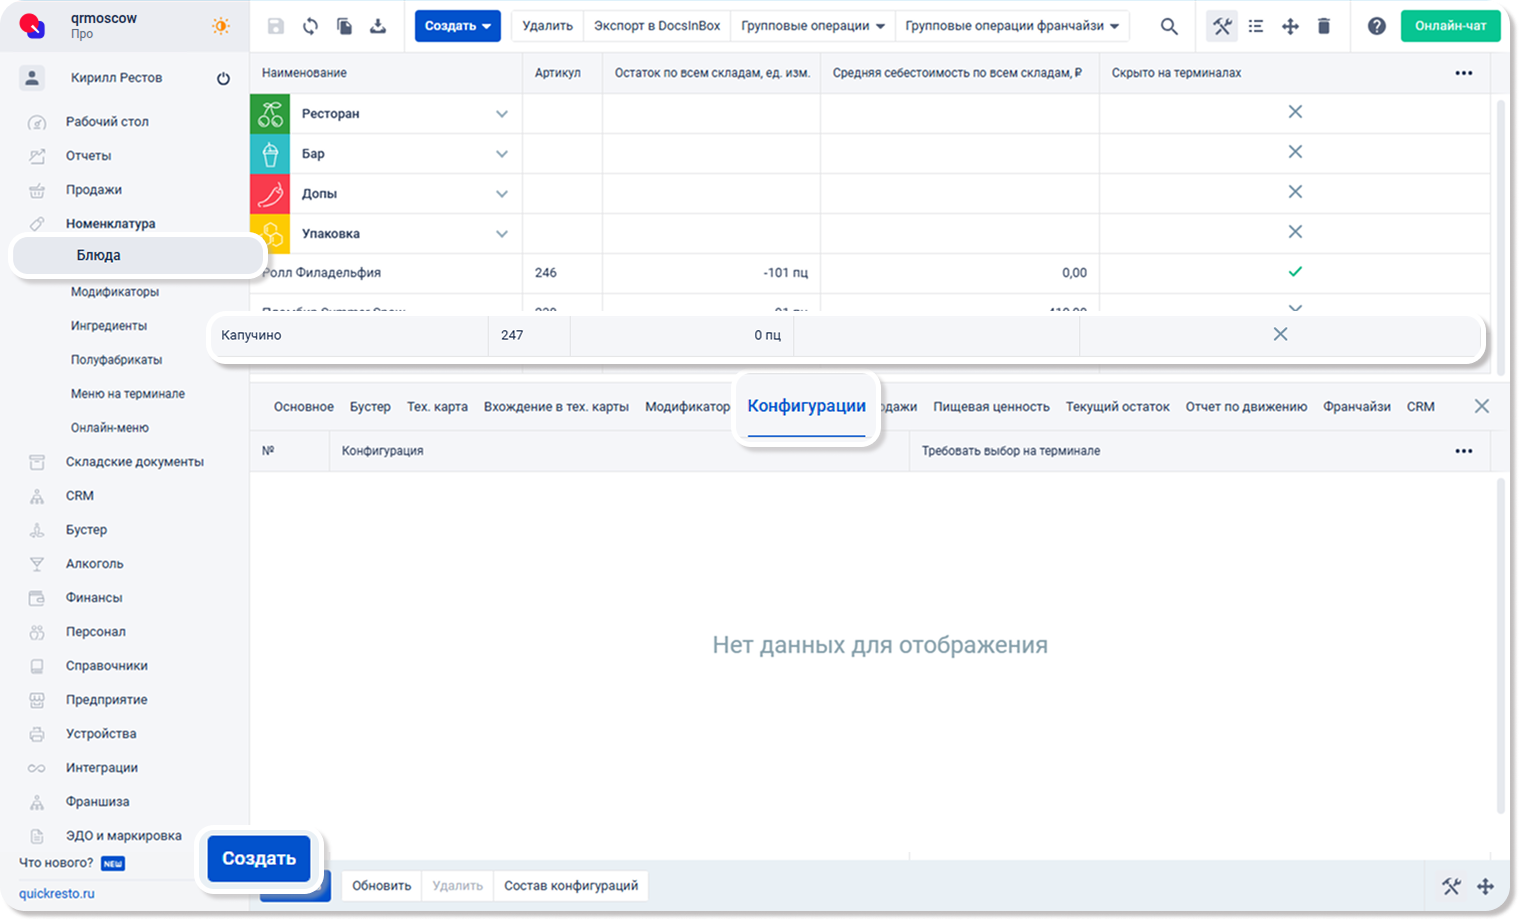Click the download import icon in the toolbar
Viewport: 1519px width, 920px height.
click(378, 26)
